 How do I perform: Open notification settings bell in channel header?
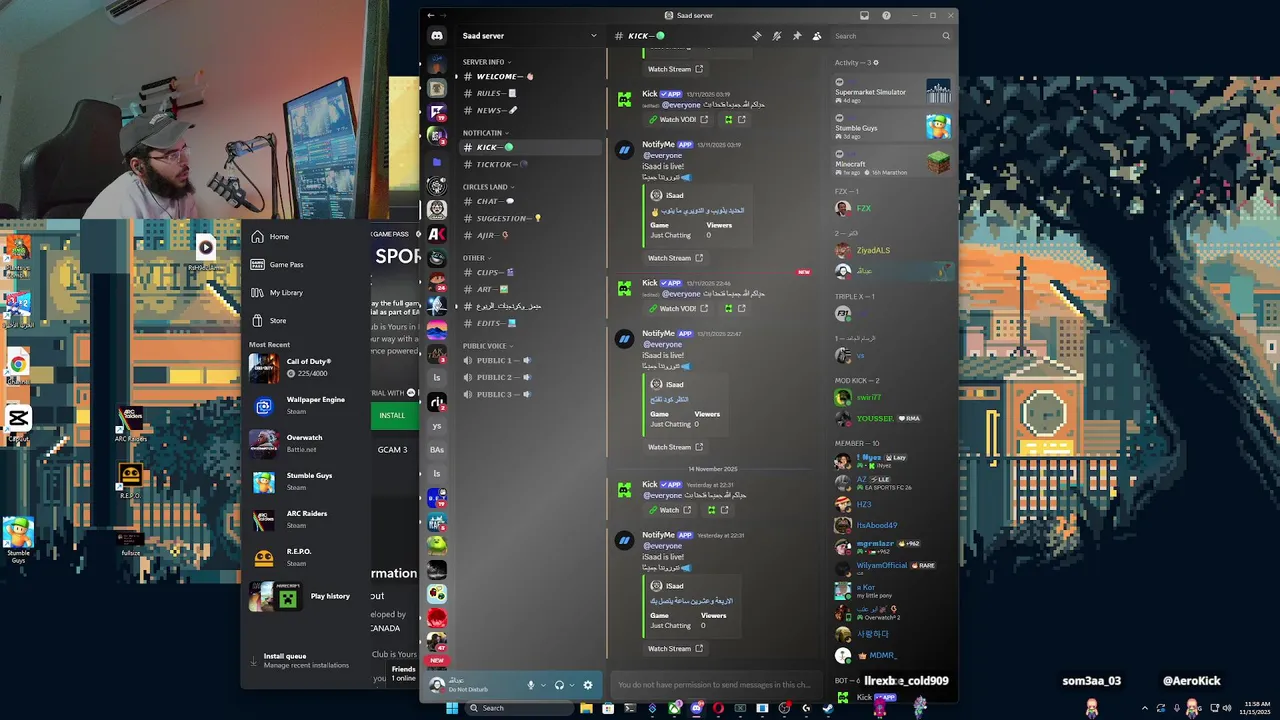[x=777, y=36]
